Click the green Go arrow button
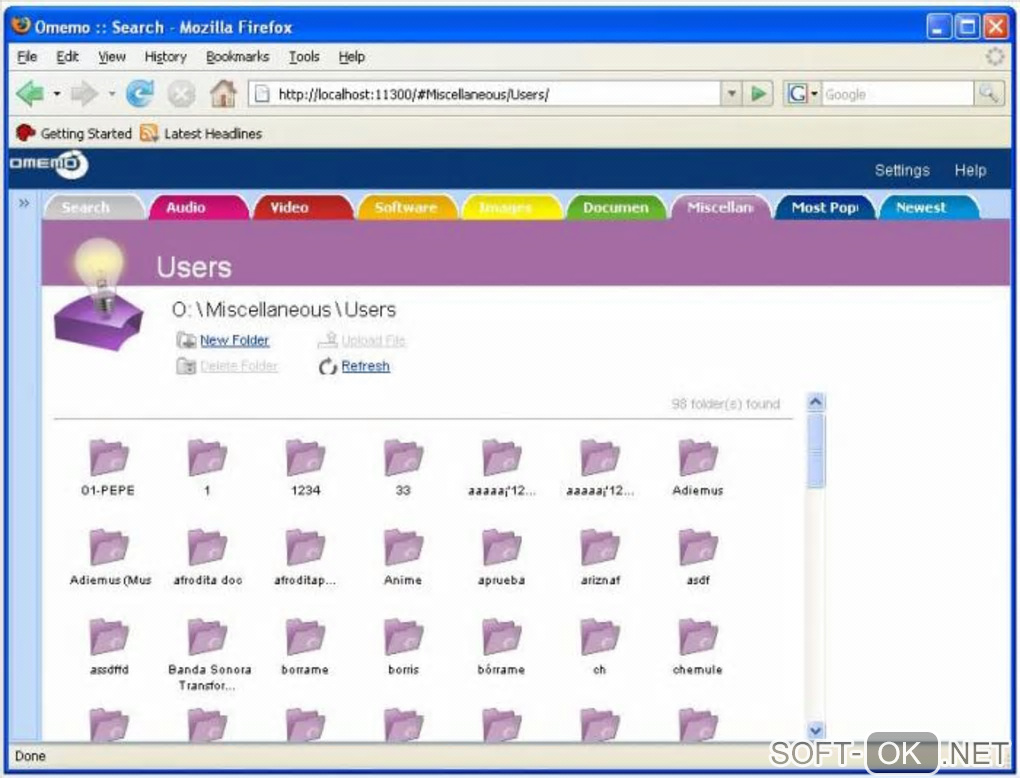The width and height of the screenshot is (1020, 778). point(758,94)
